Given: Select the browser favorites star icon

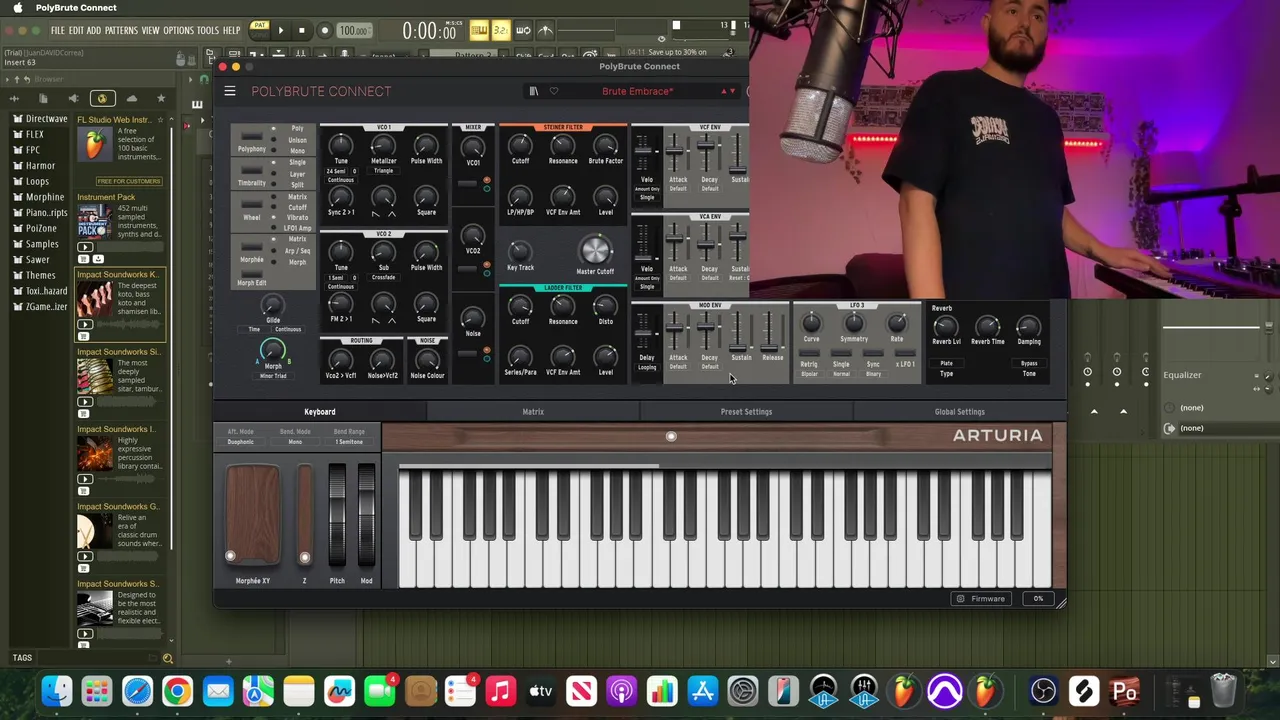Looking at the screenshot, I should [x=160, y=98].
